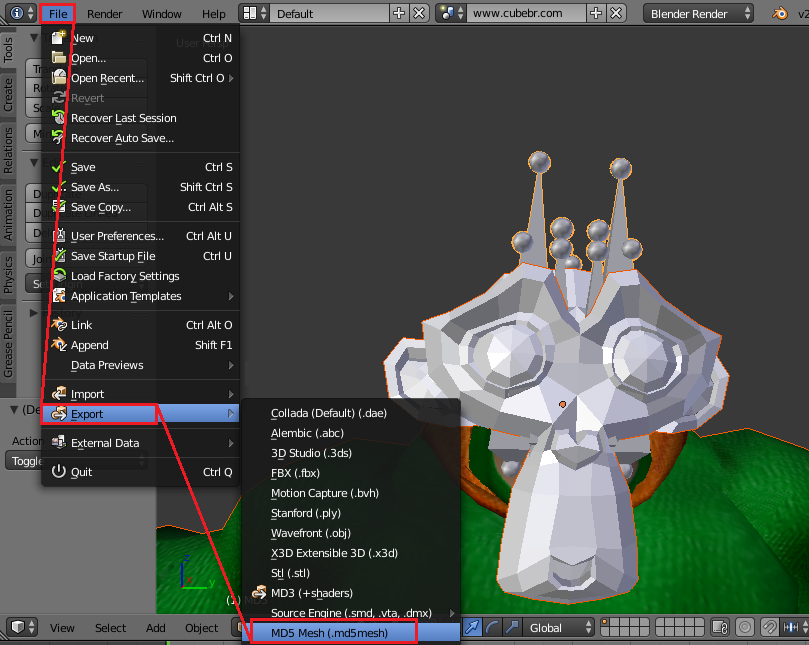Export as FBX (.fbx)

(351, 473)
